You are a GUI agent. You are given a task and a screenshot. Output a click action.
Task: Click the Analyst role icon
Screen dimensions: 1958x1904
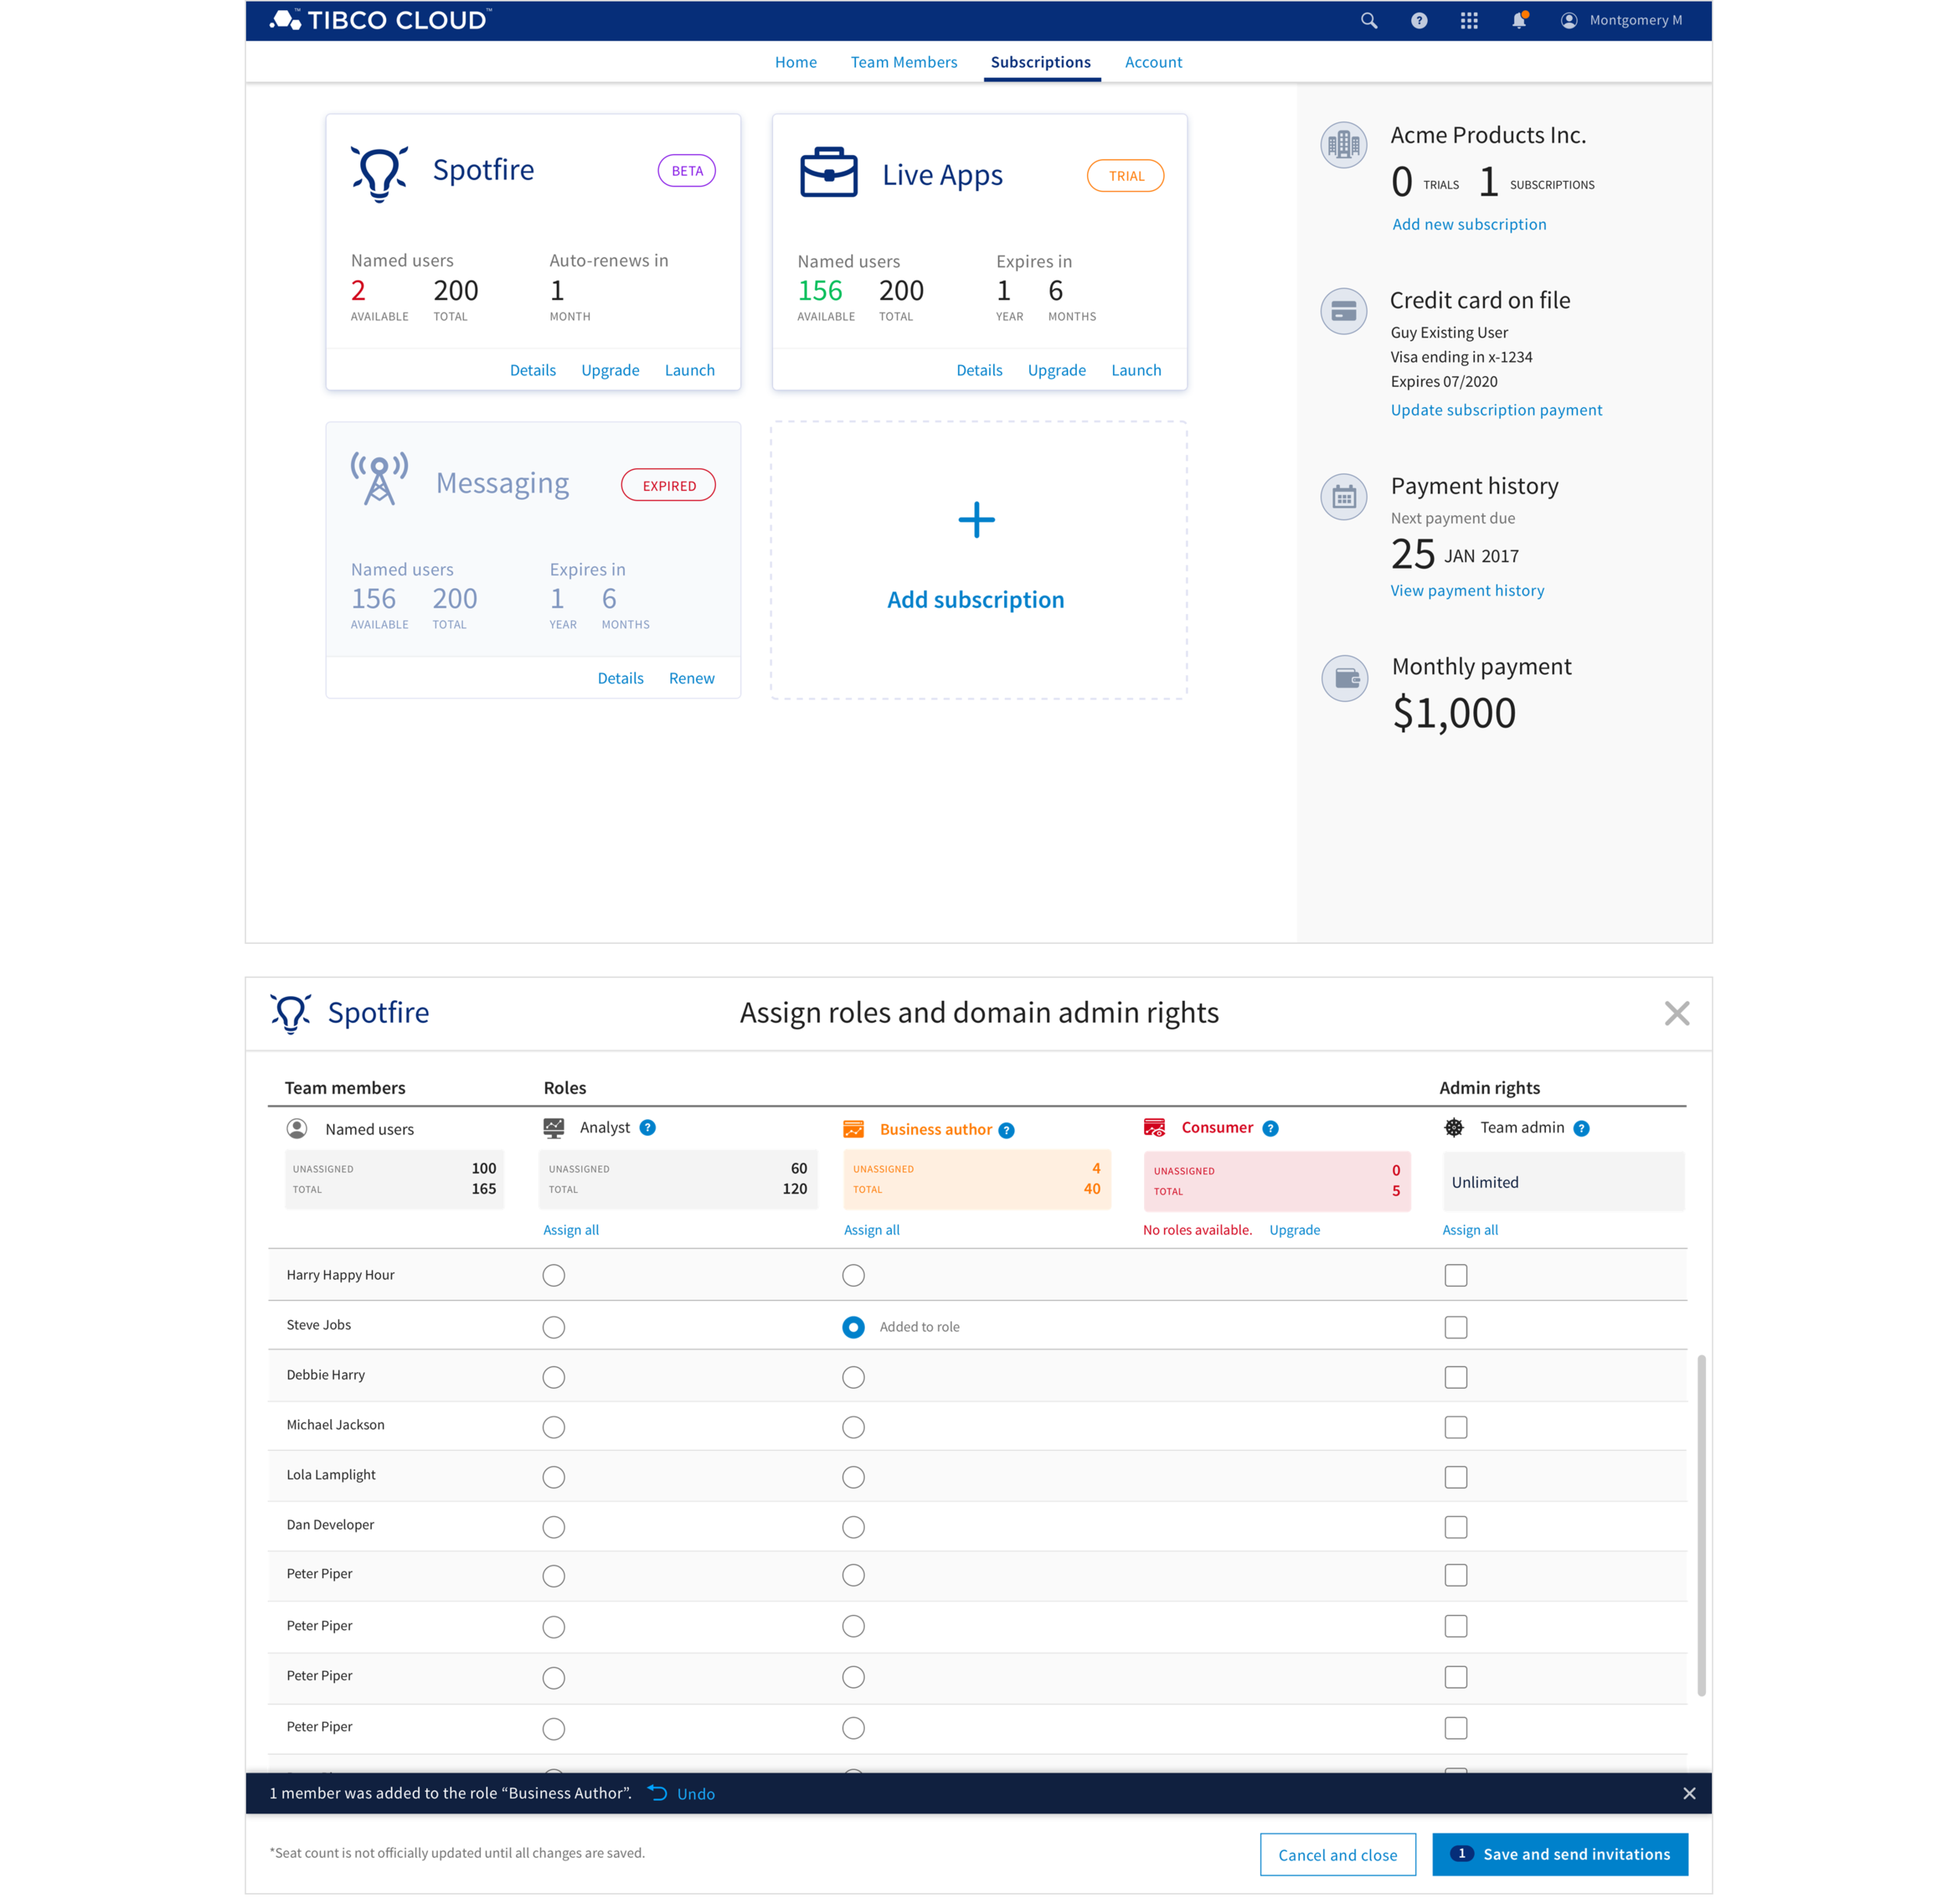pos(553,1128)
